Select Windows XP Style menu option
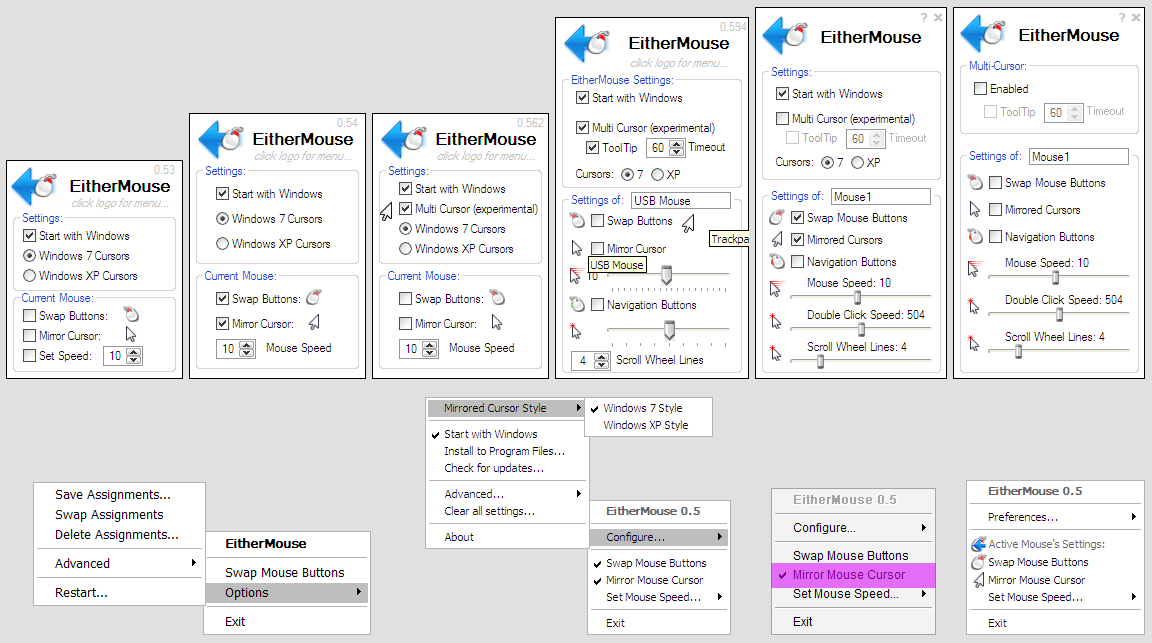The height and width of the screenshot is (643, 1152). pos(645,425)
